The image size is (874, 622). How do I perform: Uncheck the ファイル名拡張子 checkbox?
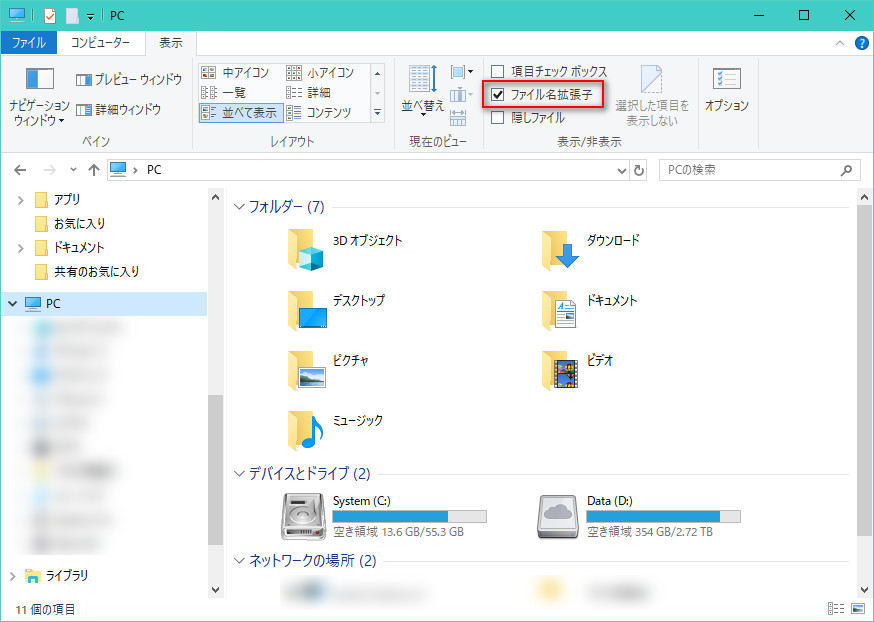498,95
